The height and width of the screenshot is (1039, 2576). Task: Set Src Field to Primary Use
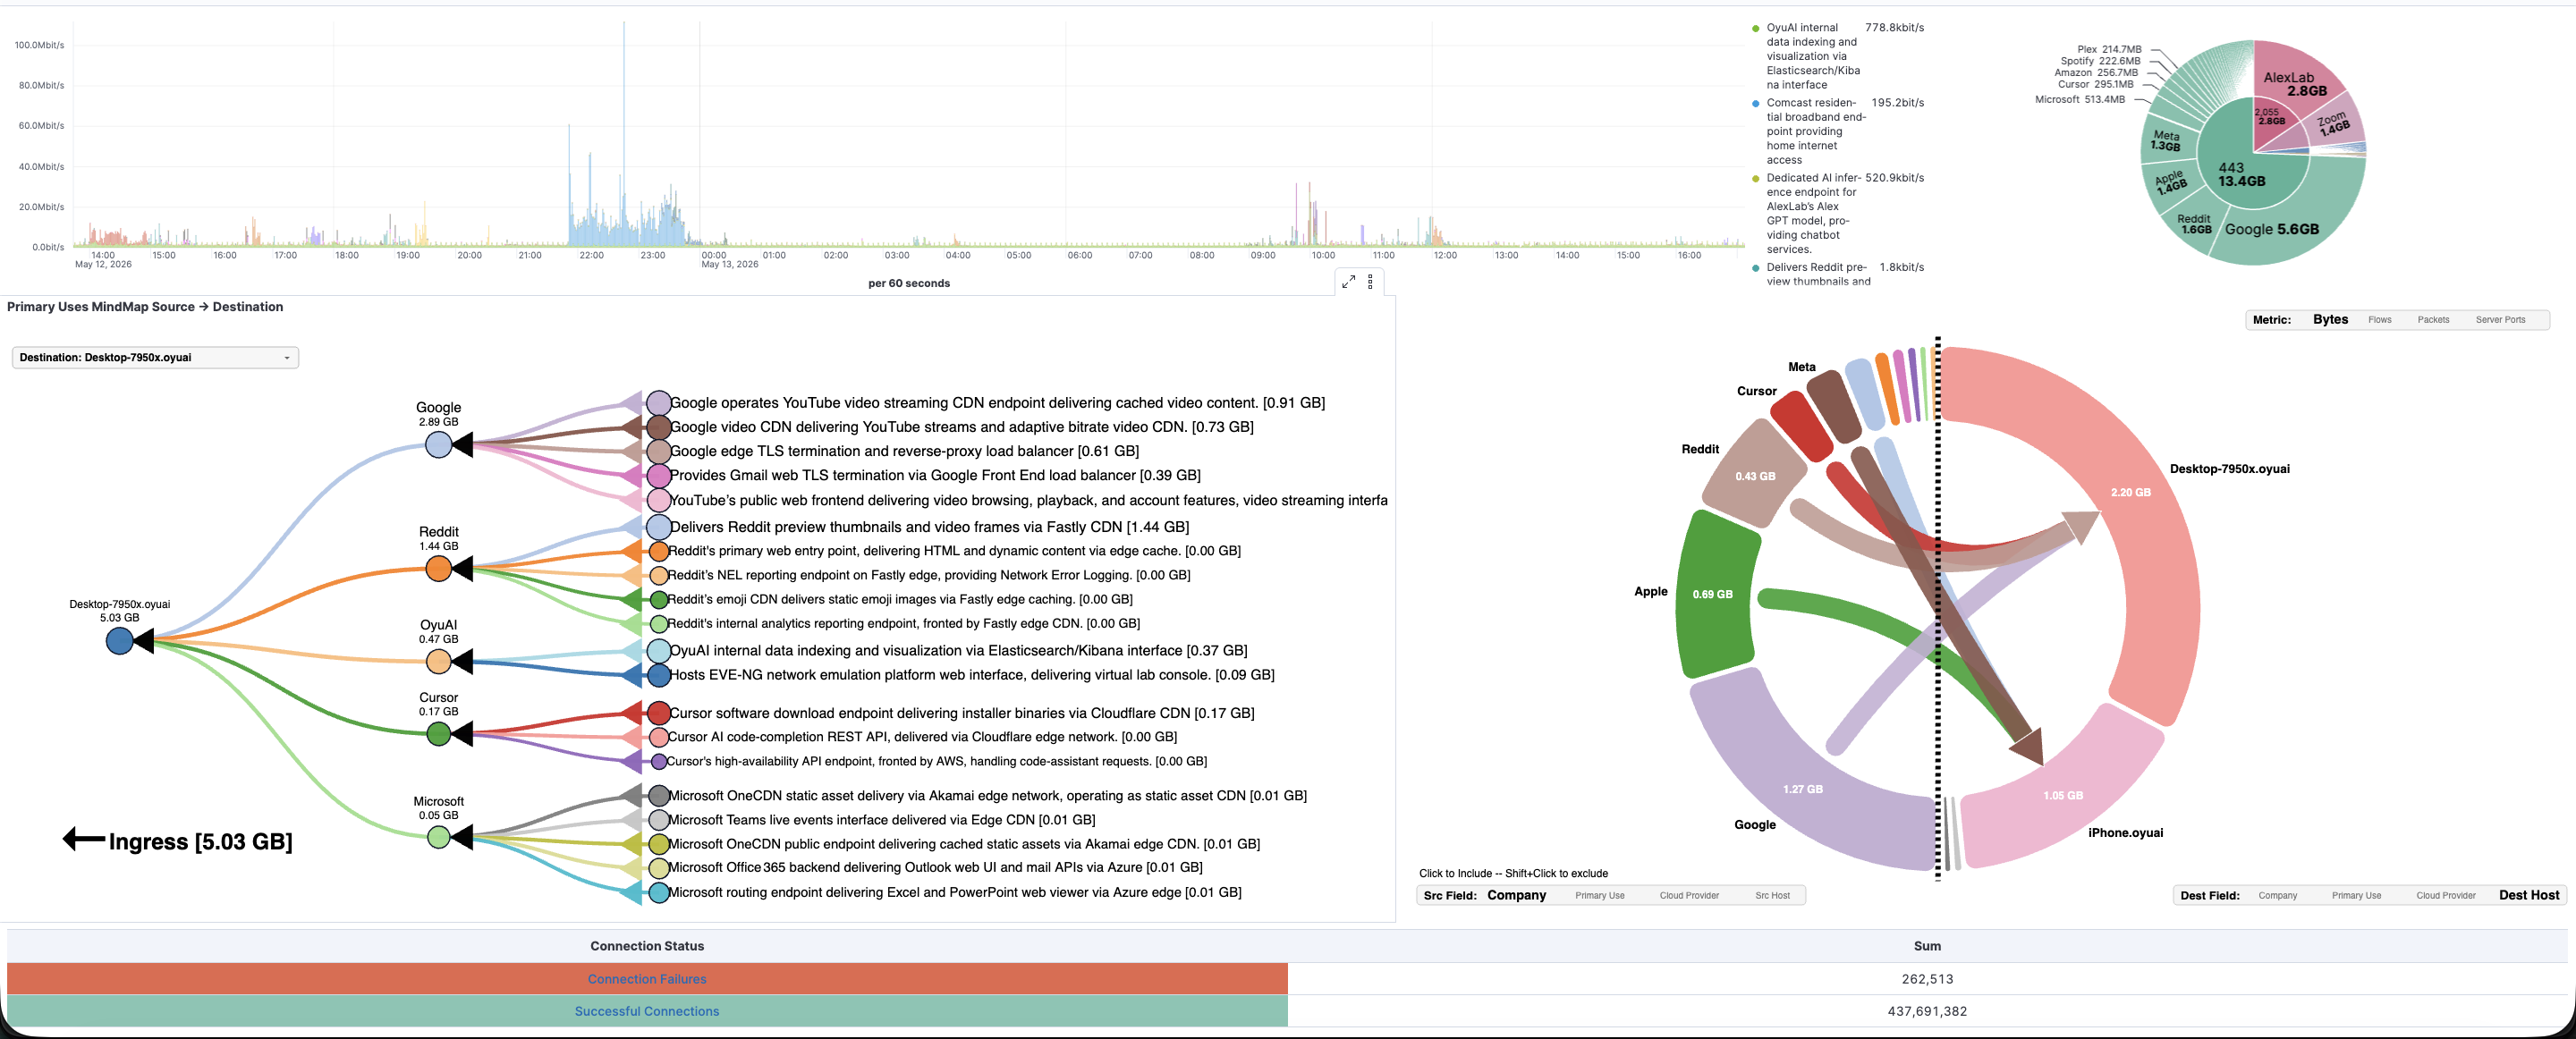tap(1599, 896)
